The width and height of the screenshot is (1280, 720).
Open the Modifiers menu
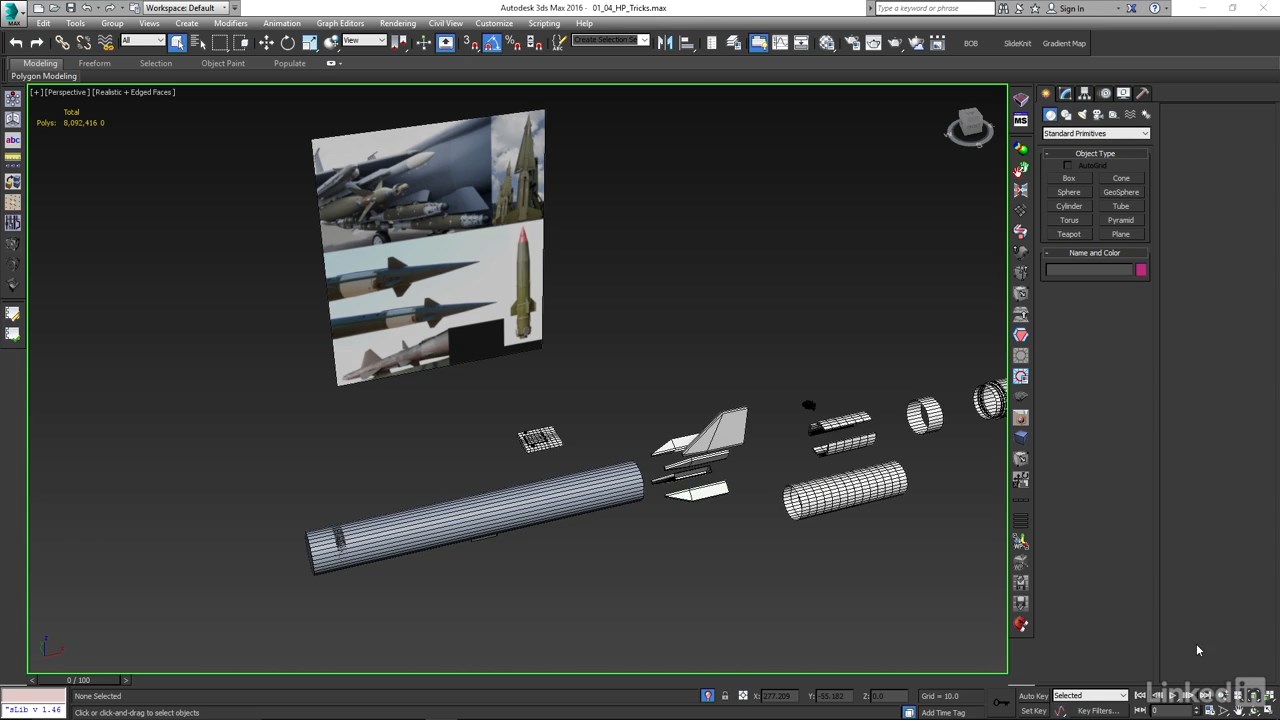pyautogui.click(x=230, y=23)
